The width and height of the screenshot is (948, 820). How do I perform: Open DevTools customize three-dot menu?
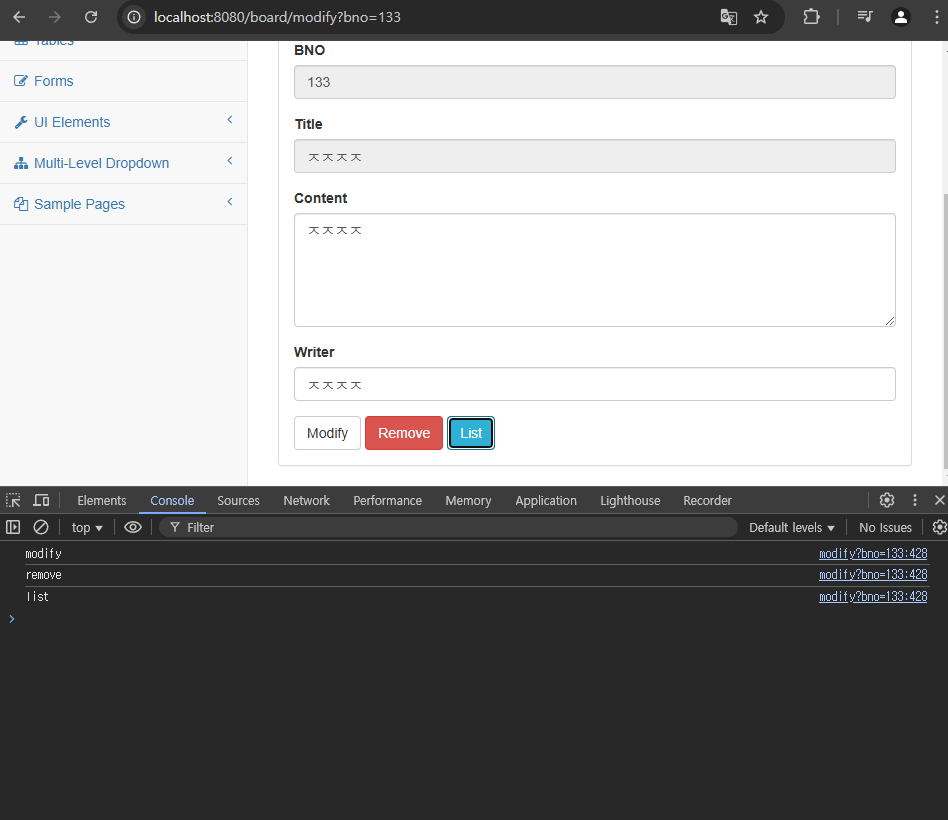click(x=915, y=500)
